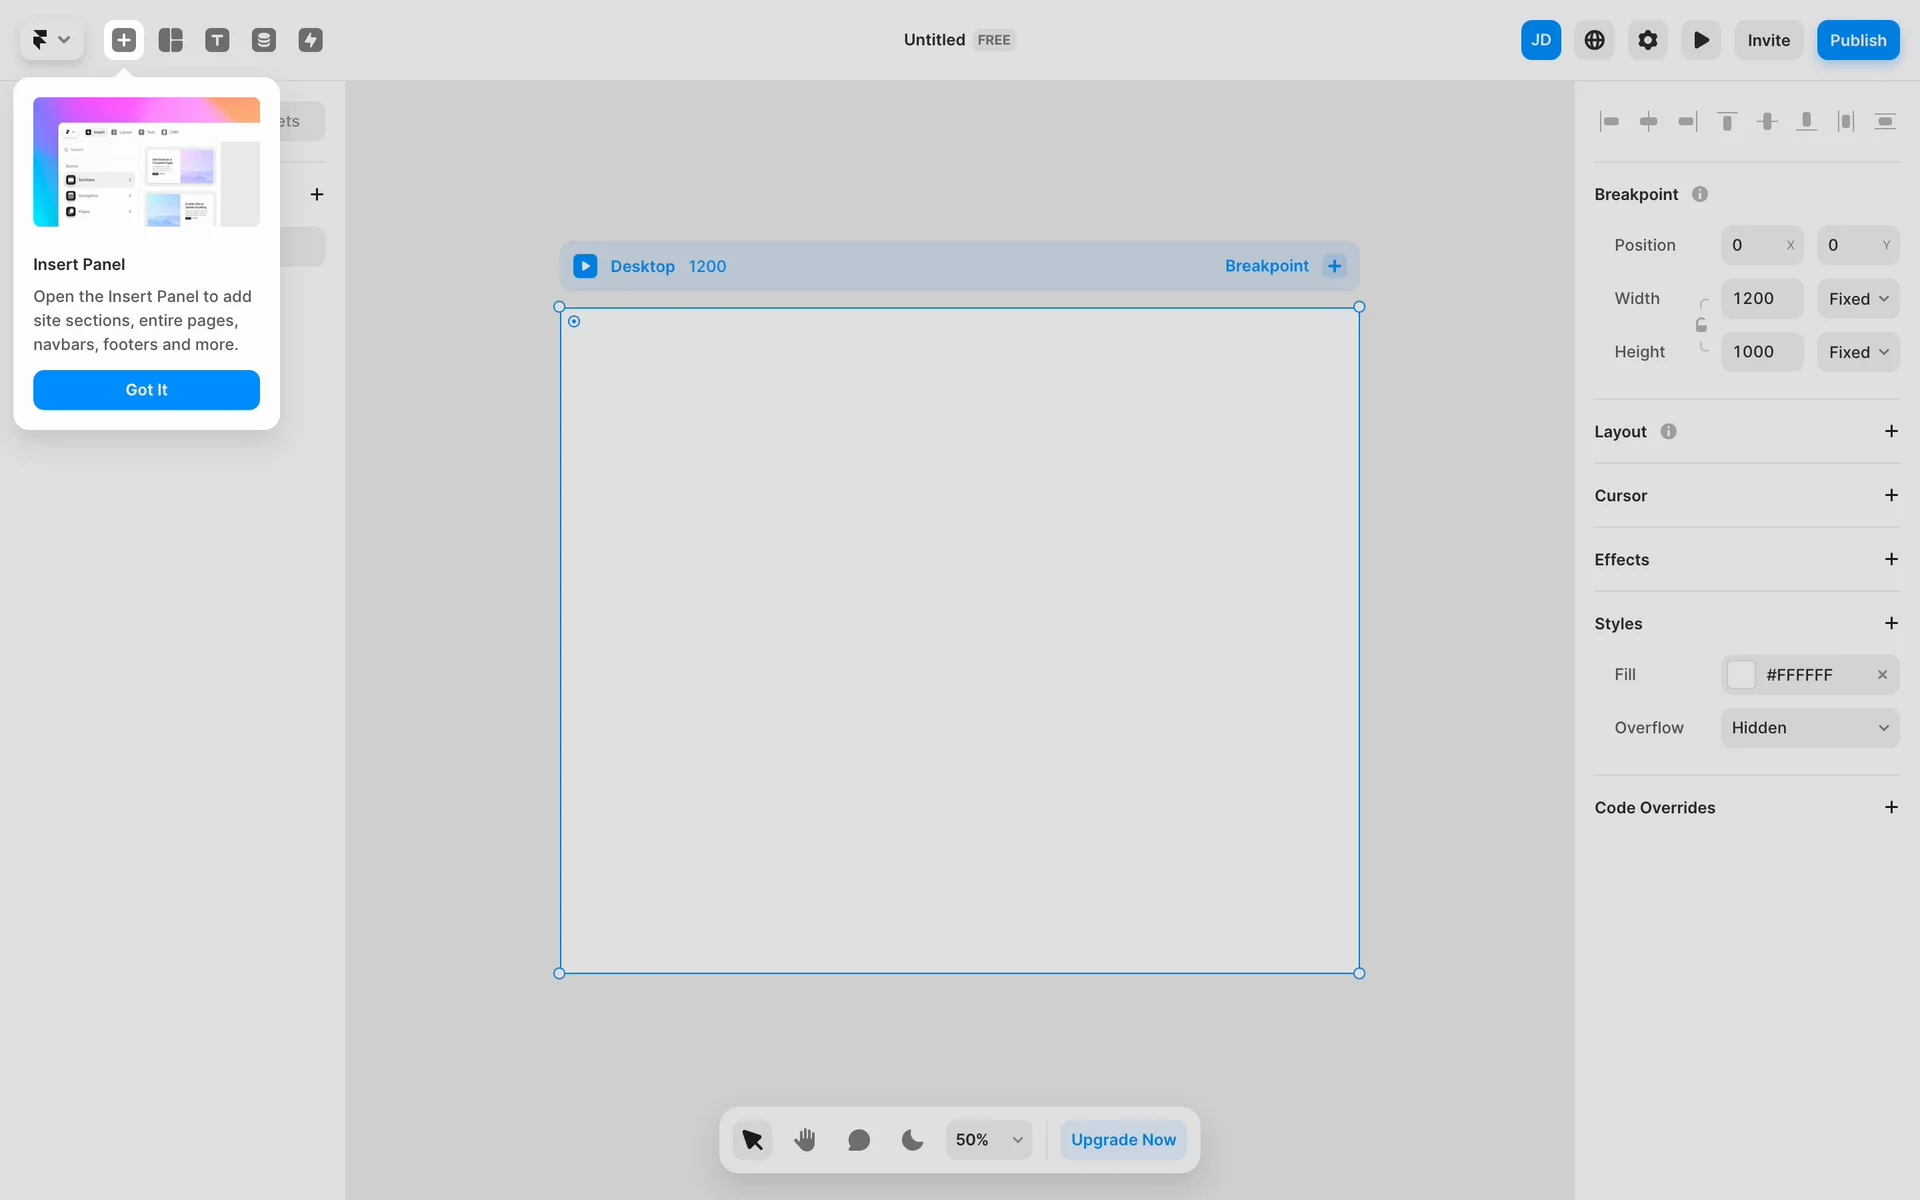Open project settings gear icon
Viewport: 1920px width, 1200px height.
[1648, 40]
